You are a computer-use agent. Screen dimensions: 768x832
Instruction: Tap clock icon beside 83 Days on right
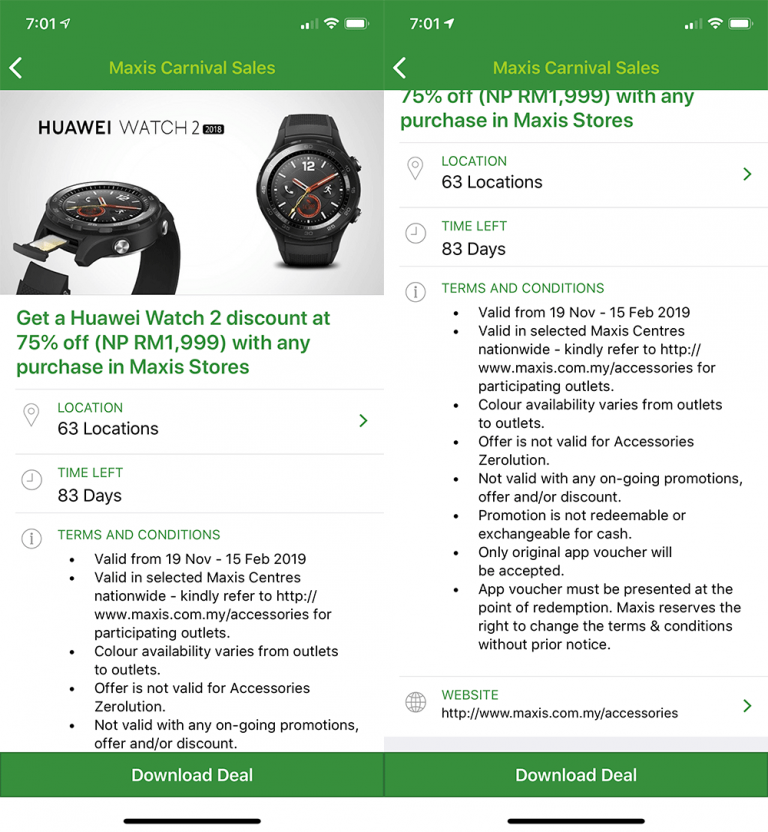415,234
